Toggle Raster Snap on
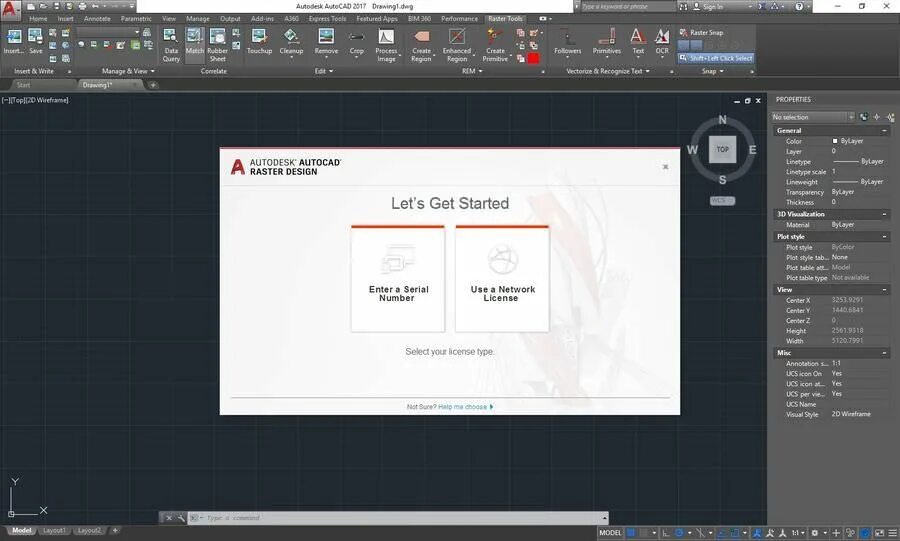 [x=701, y=33]
